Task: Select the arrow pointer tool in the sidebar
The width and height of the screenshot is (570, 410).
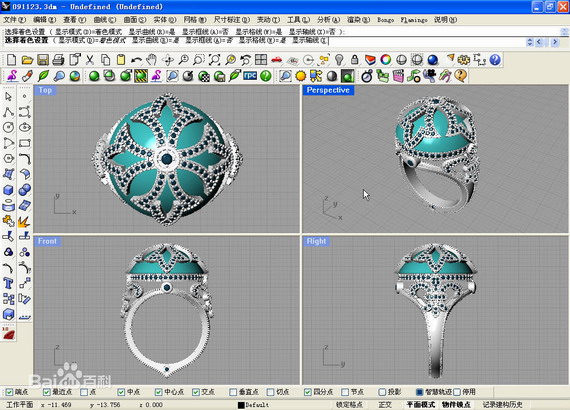Action: pos(8,96)
